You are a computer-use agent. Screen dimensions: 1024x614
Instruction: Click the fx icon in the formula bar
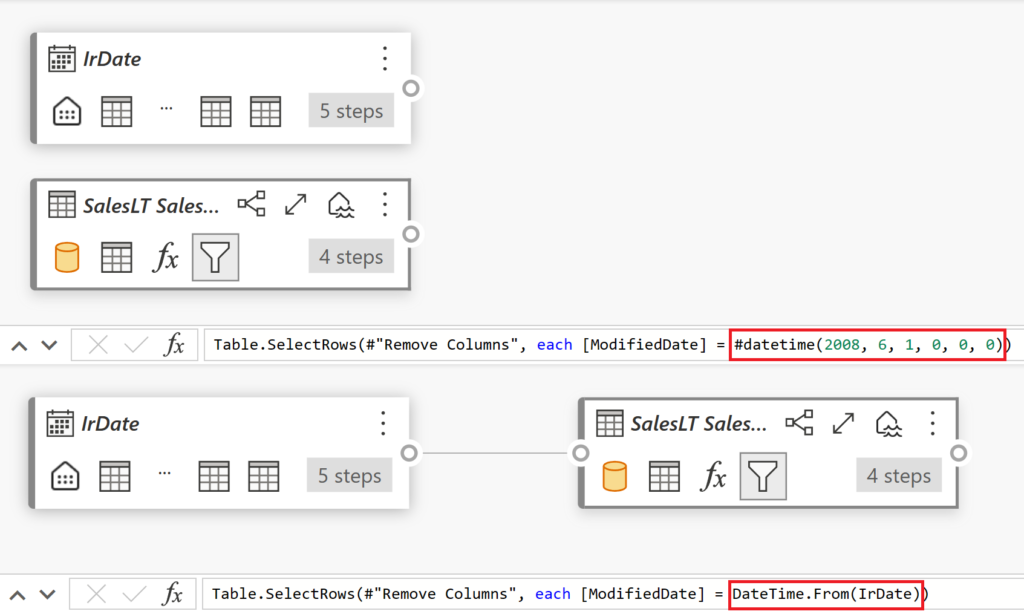pyautogui.click(x=173, y=344)
